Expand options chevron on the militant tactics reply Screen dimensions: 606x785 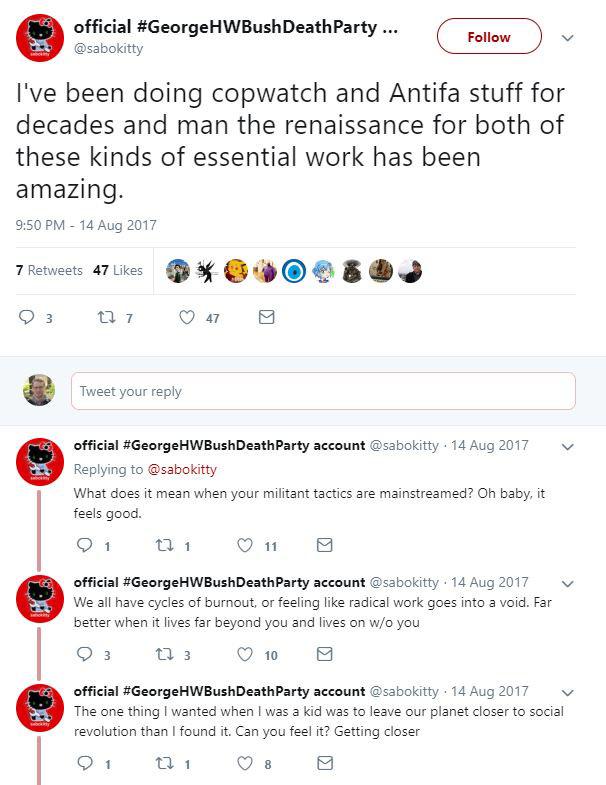coord(567,446)
